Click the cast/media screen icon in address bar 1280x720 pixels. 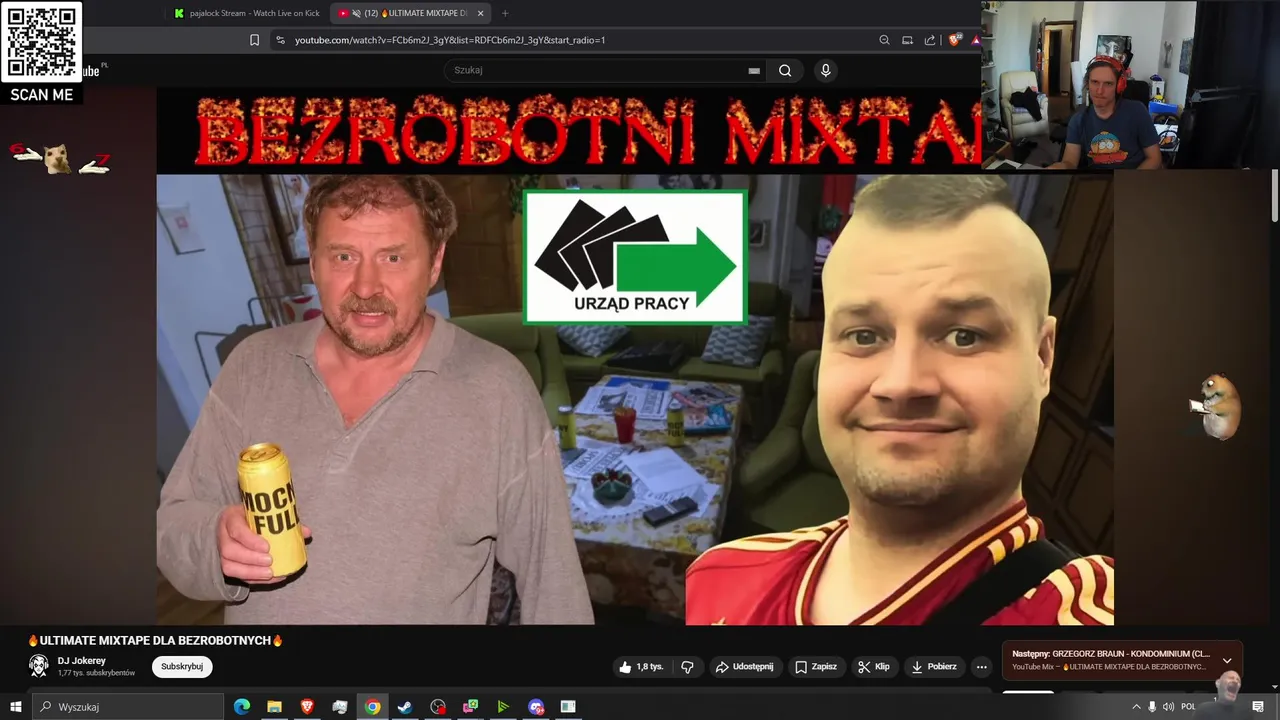click(x=907, y=40)
